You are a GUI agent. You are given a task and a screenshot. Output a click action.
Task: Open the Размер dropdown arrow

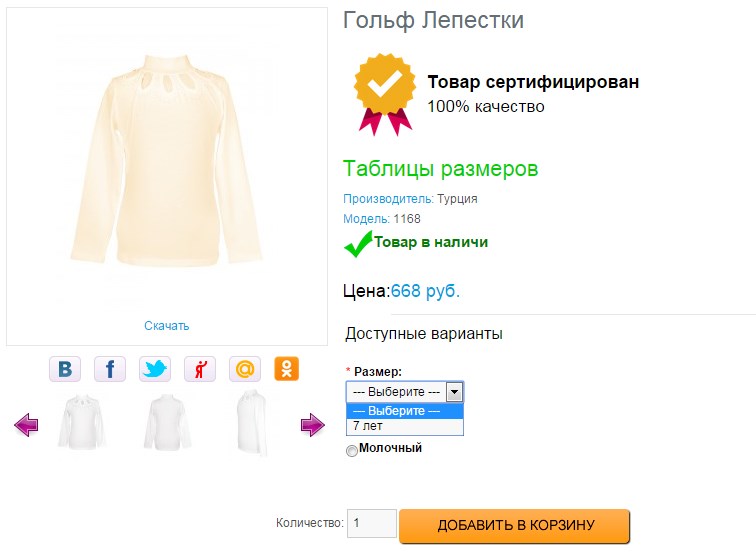(x=454, y=392)
